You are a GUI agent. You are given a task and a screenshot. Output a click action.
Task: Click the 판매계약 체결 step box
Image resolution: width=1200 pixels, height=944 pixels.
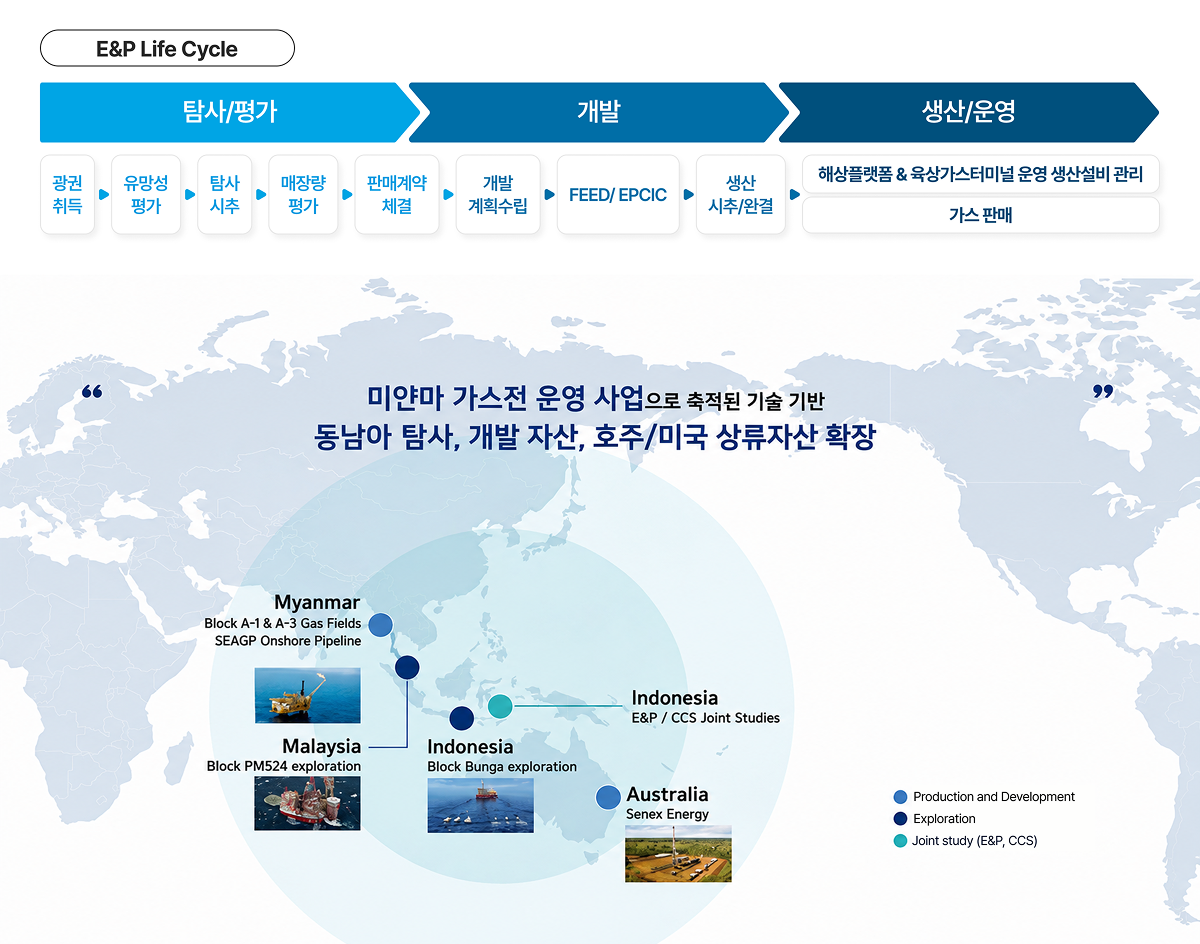click(397, 194)
